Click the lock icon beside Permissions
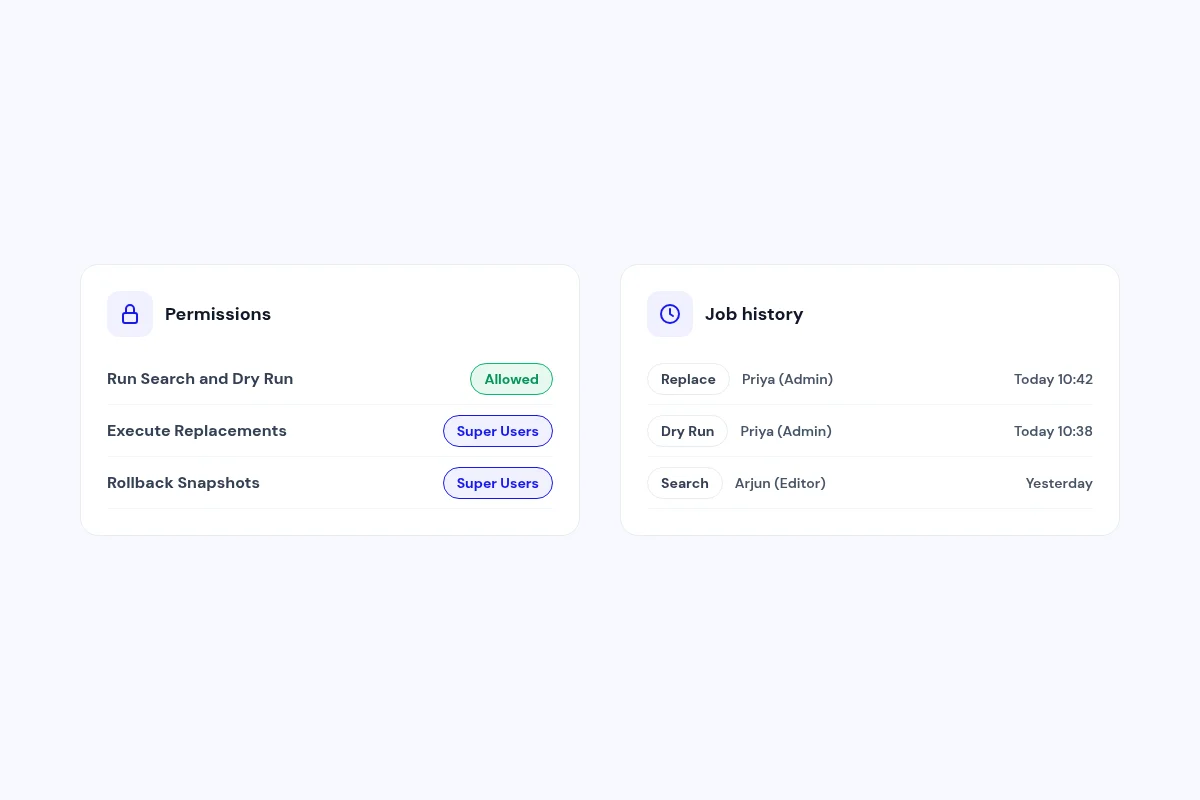1200x800 pixels. [x=130, y=314]
